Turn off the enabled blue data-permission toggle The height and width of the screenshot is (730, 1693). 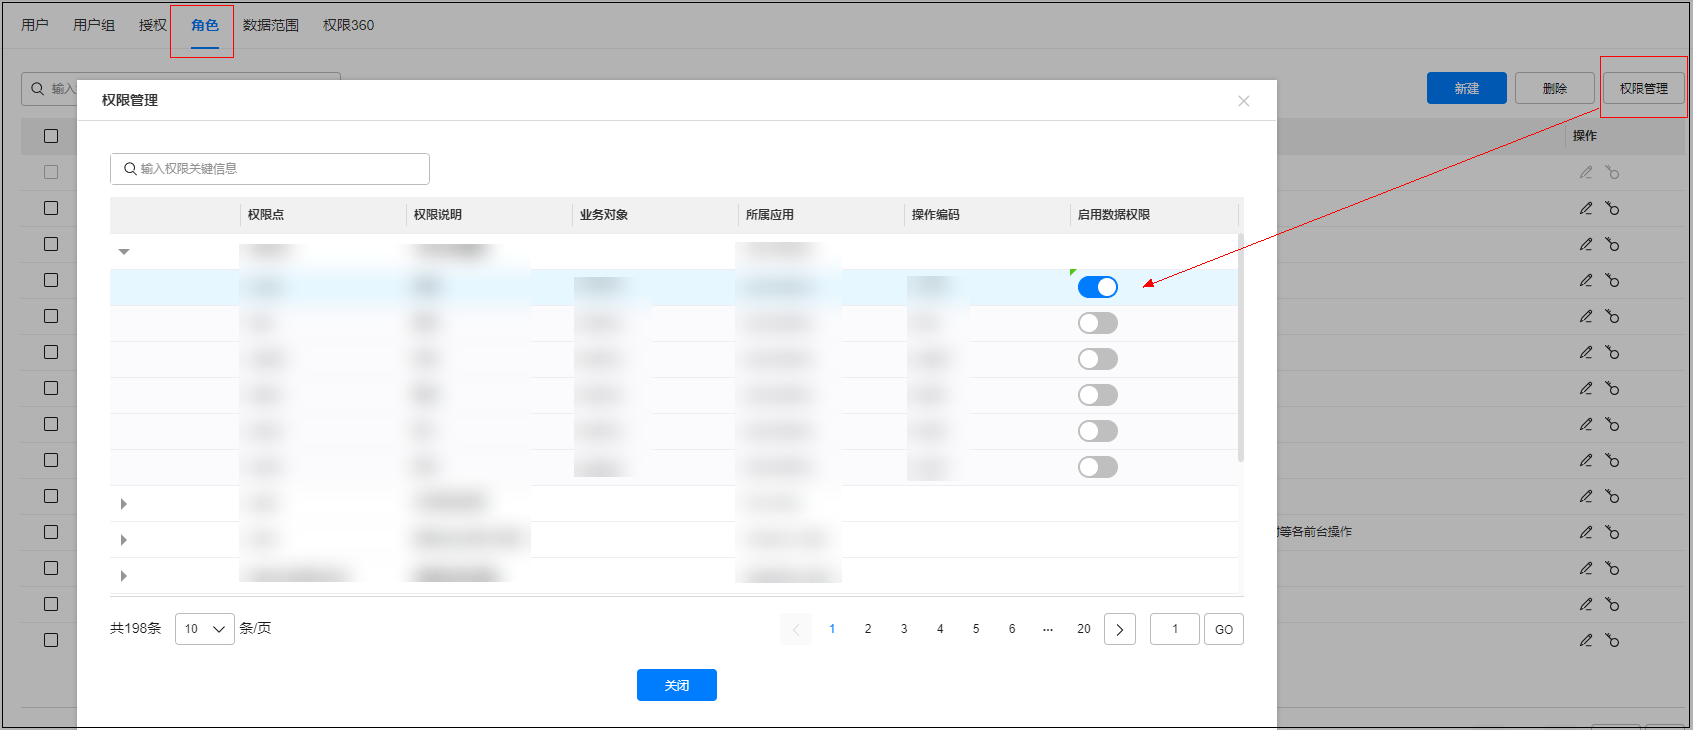point(1098,287)
